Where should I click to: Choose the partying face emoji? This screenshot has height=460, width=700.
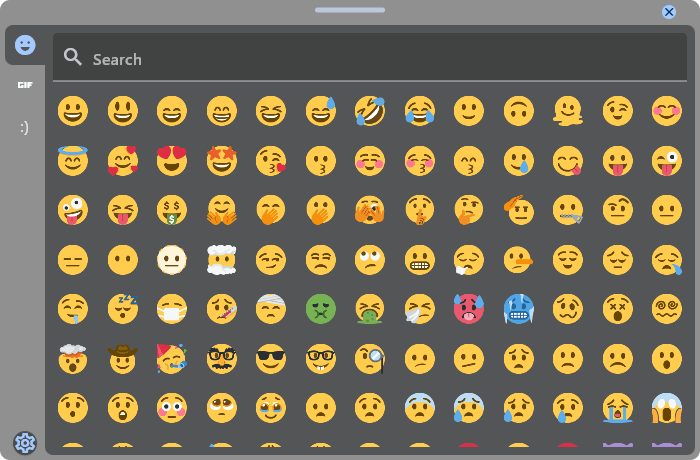coord(172,359)
